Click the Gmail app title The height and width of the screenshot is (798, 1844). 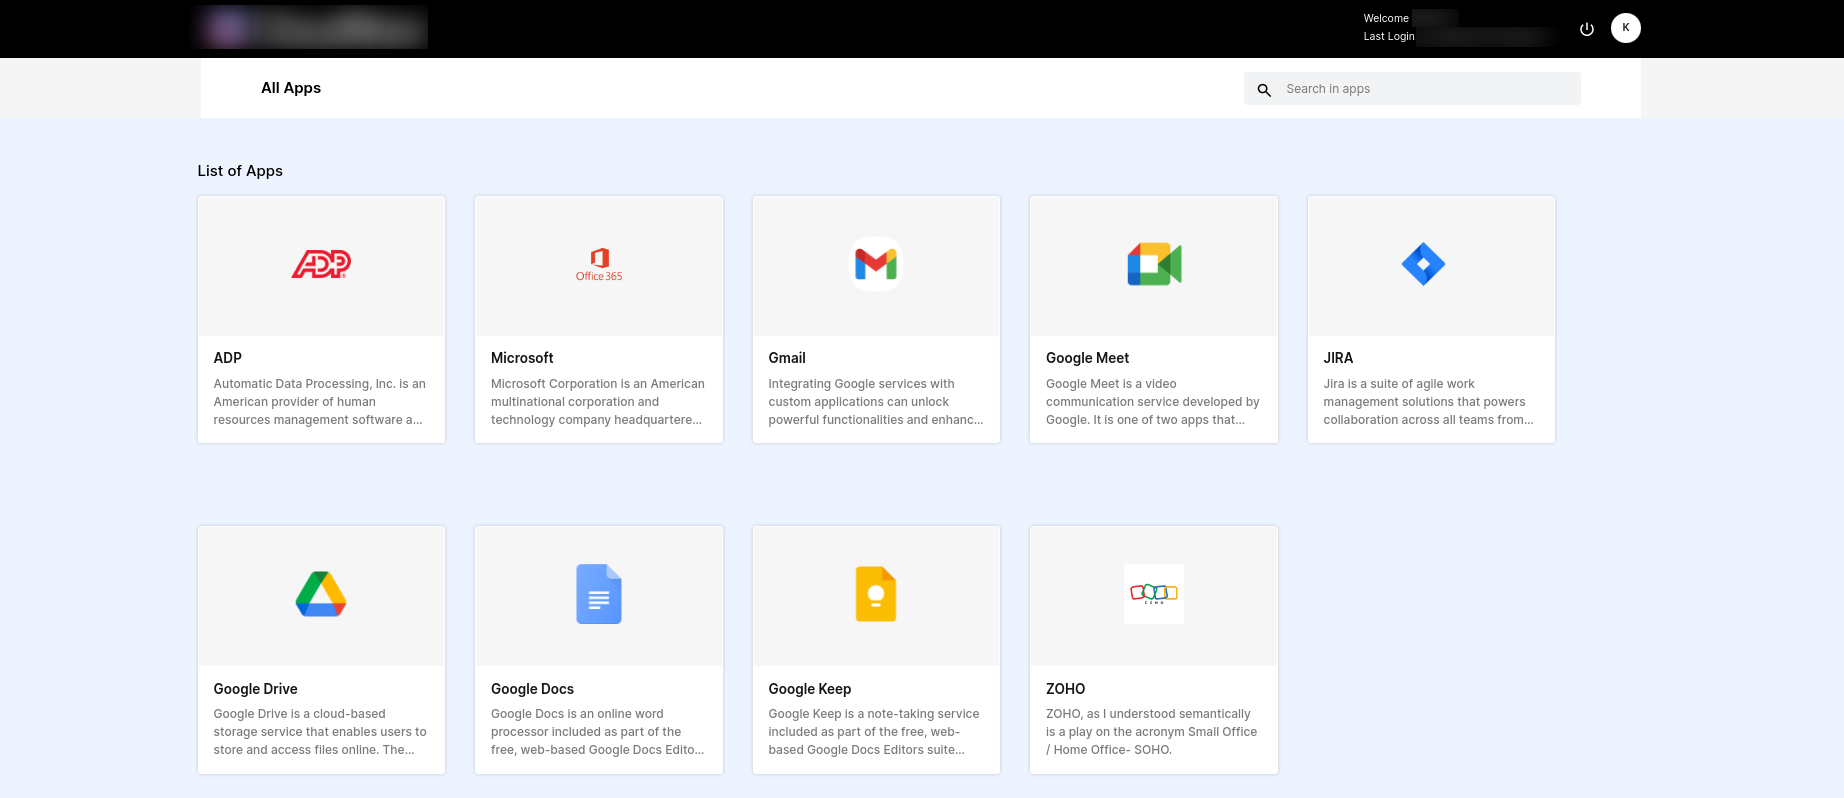point(787,358)
